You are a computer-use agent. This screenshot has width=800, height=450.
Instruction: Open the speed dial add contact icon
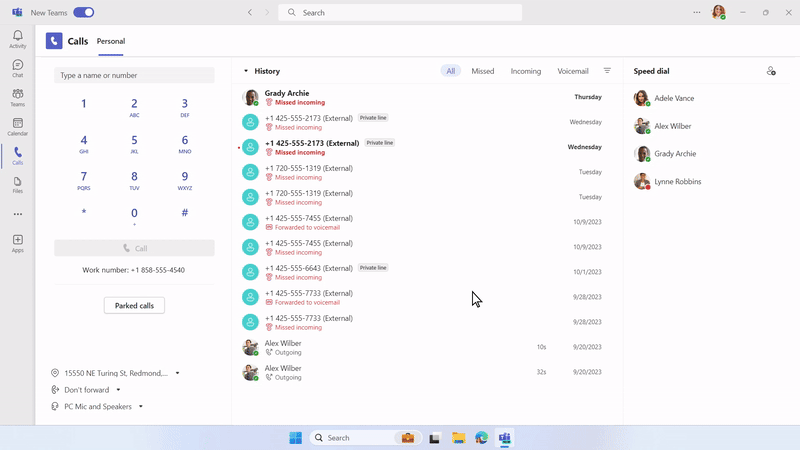(771, 71)
